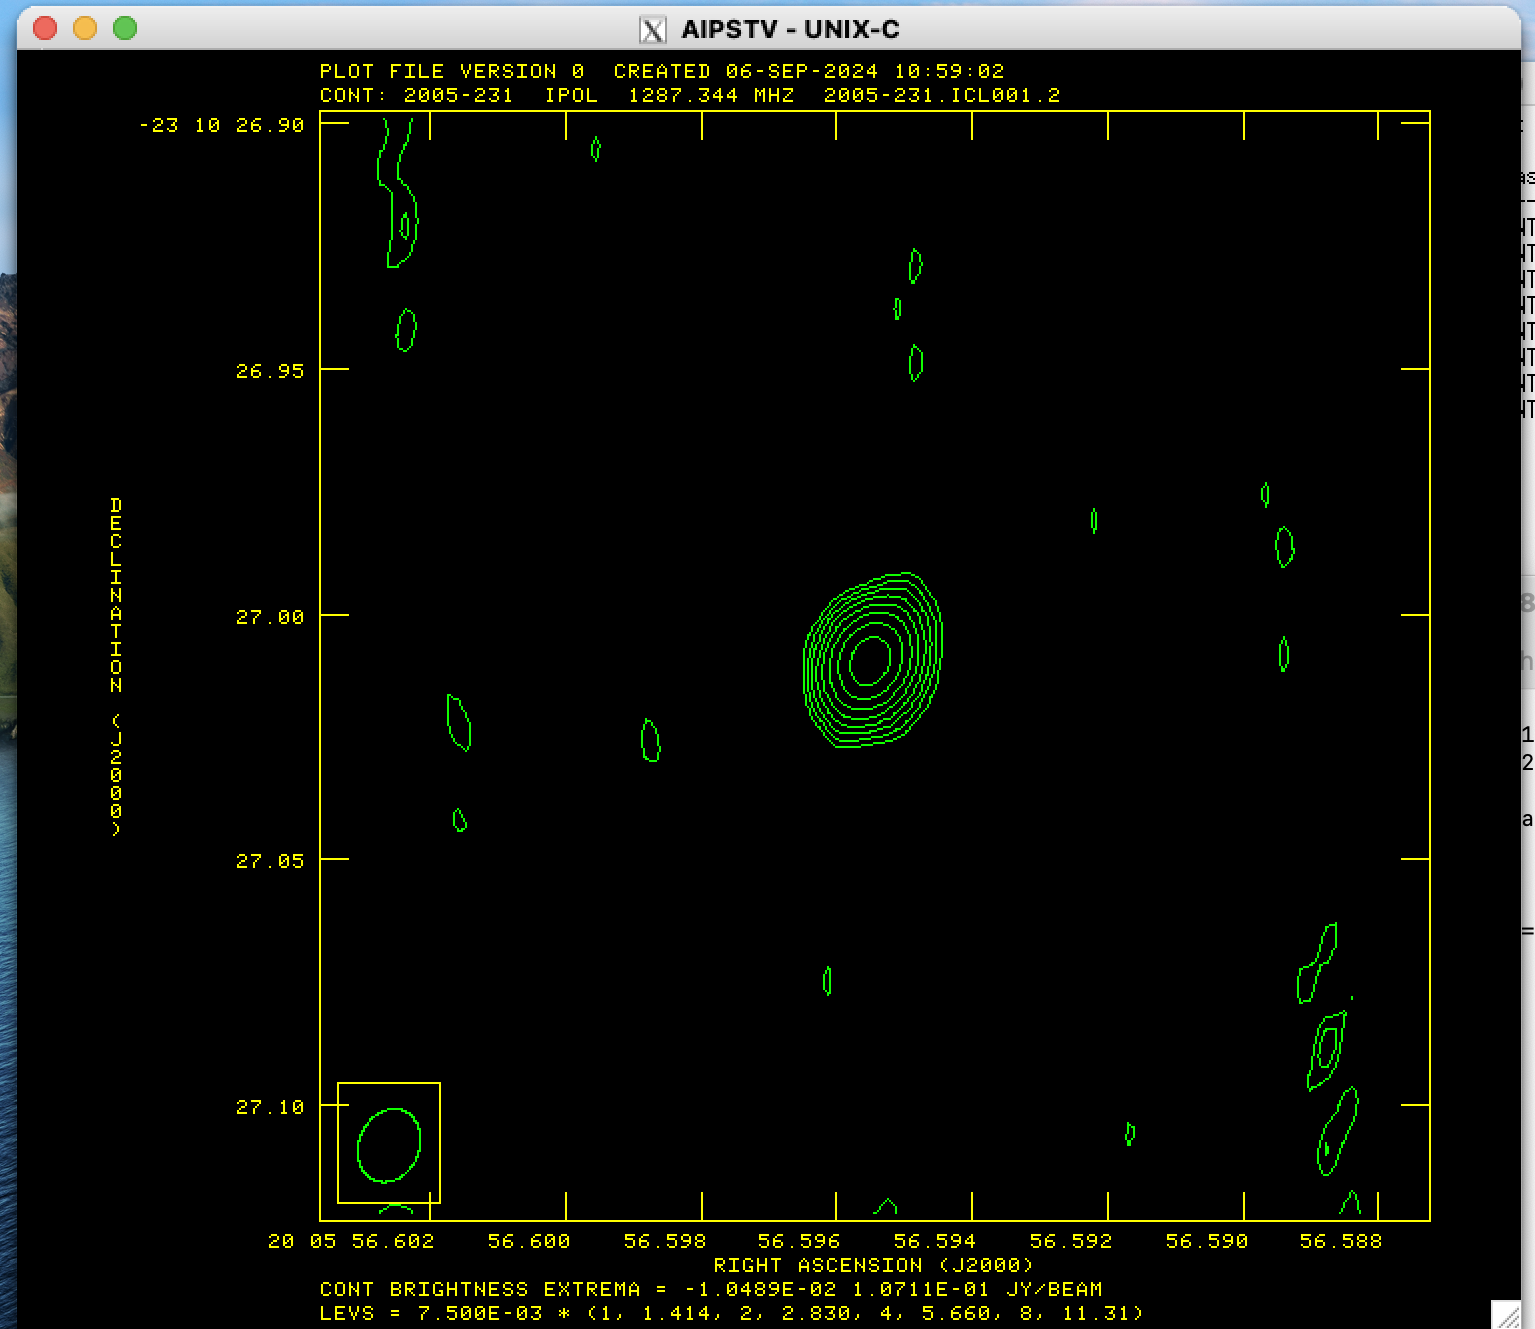Click the X11 icon in the title bar

652,30
